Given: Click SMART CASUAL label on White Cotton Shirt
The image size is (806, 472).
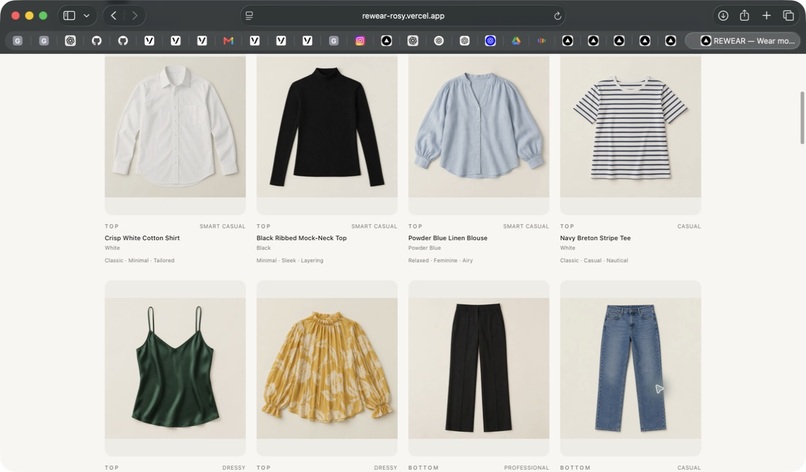Looking at the screenshot, I should pyautogui.click(x=223, y=226).
